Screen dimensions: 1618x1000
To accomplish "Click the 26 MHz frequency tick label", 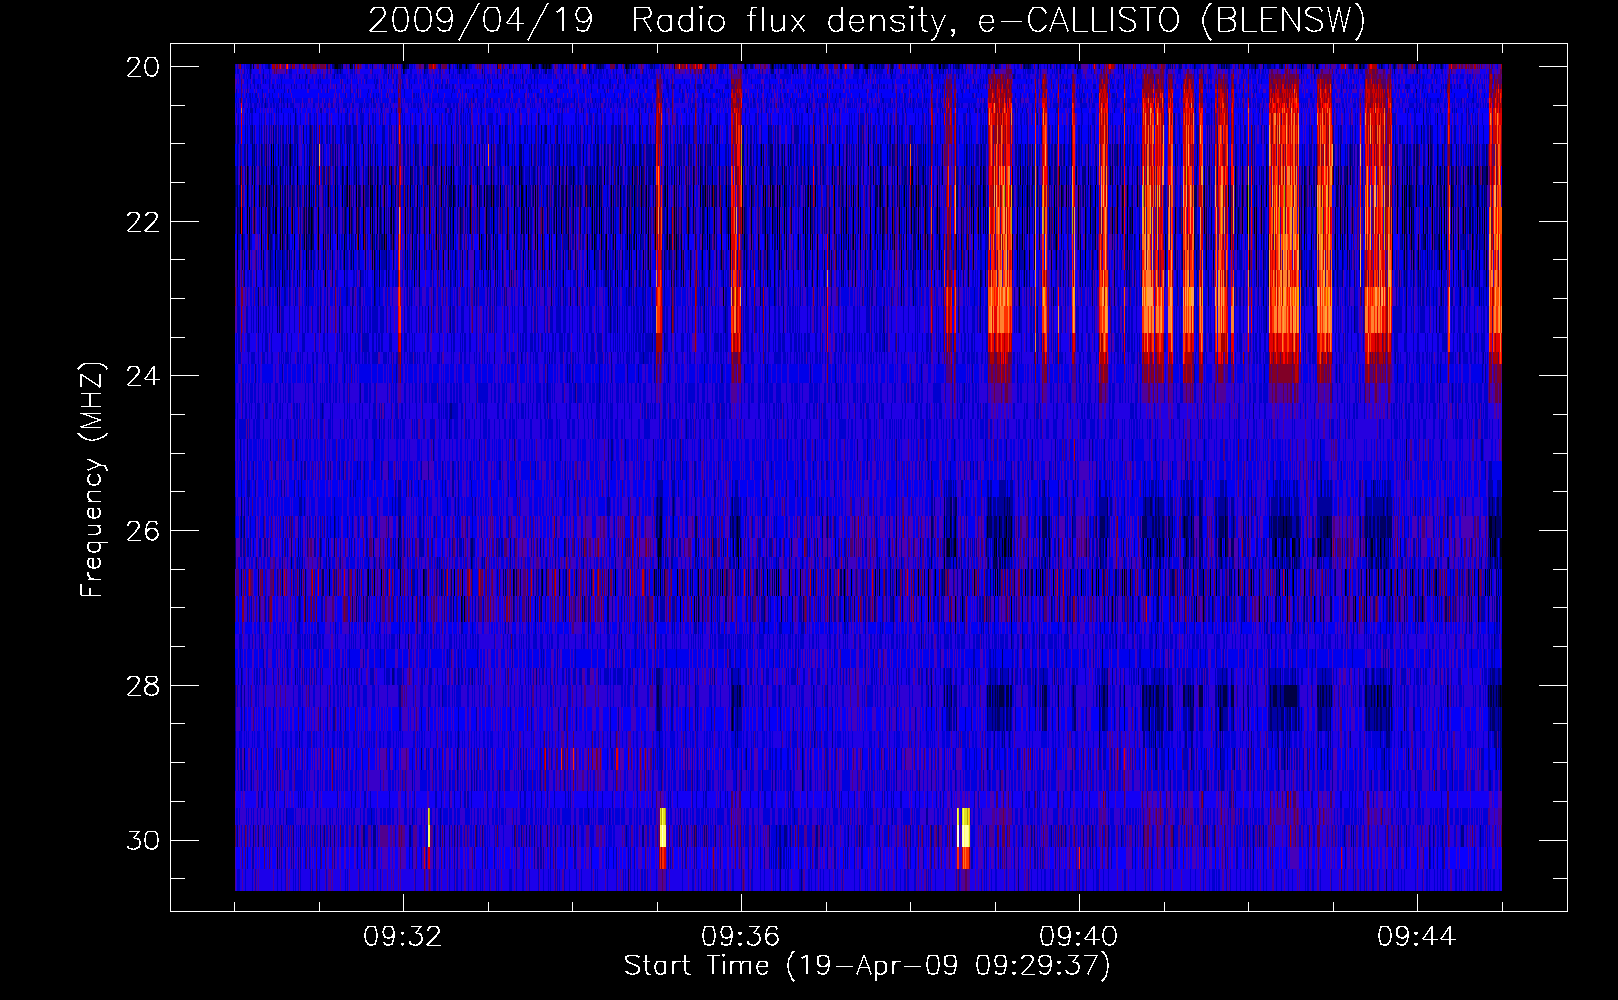I will [x=144, y=531].
